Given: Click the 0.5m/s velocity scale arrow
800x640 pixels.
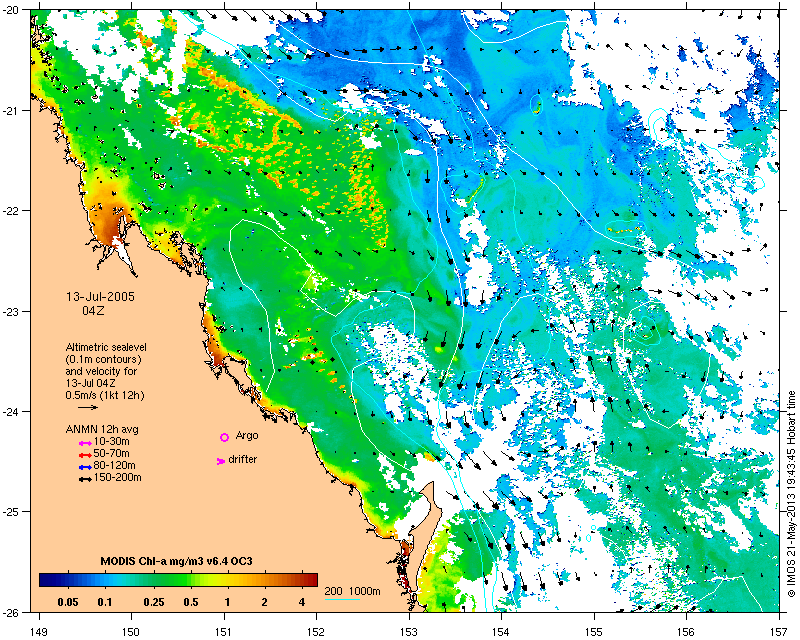Looking at the screenshot, I should (x=88, y=407).
